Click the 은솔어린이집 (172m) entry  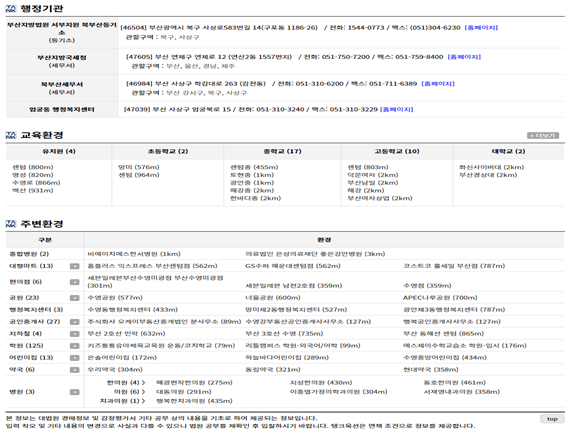(122, 357)
